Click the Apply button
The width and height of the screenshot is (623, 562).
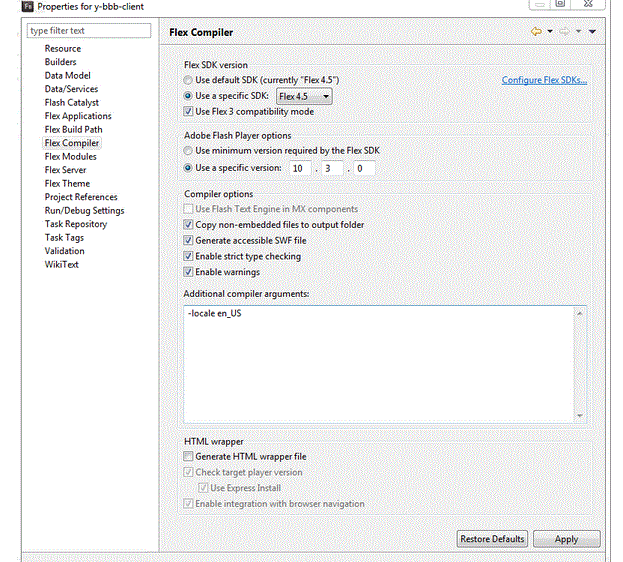click(566, 539)
